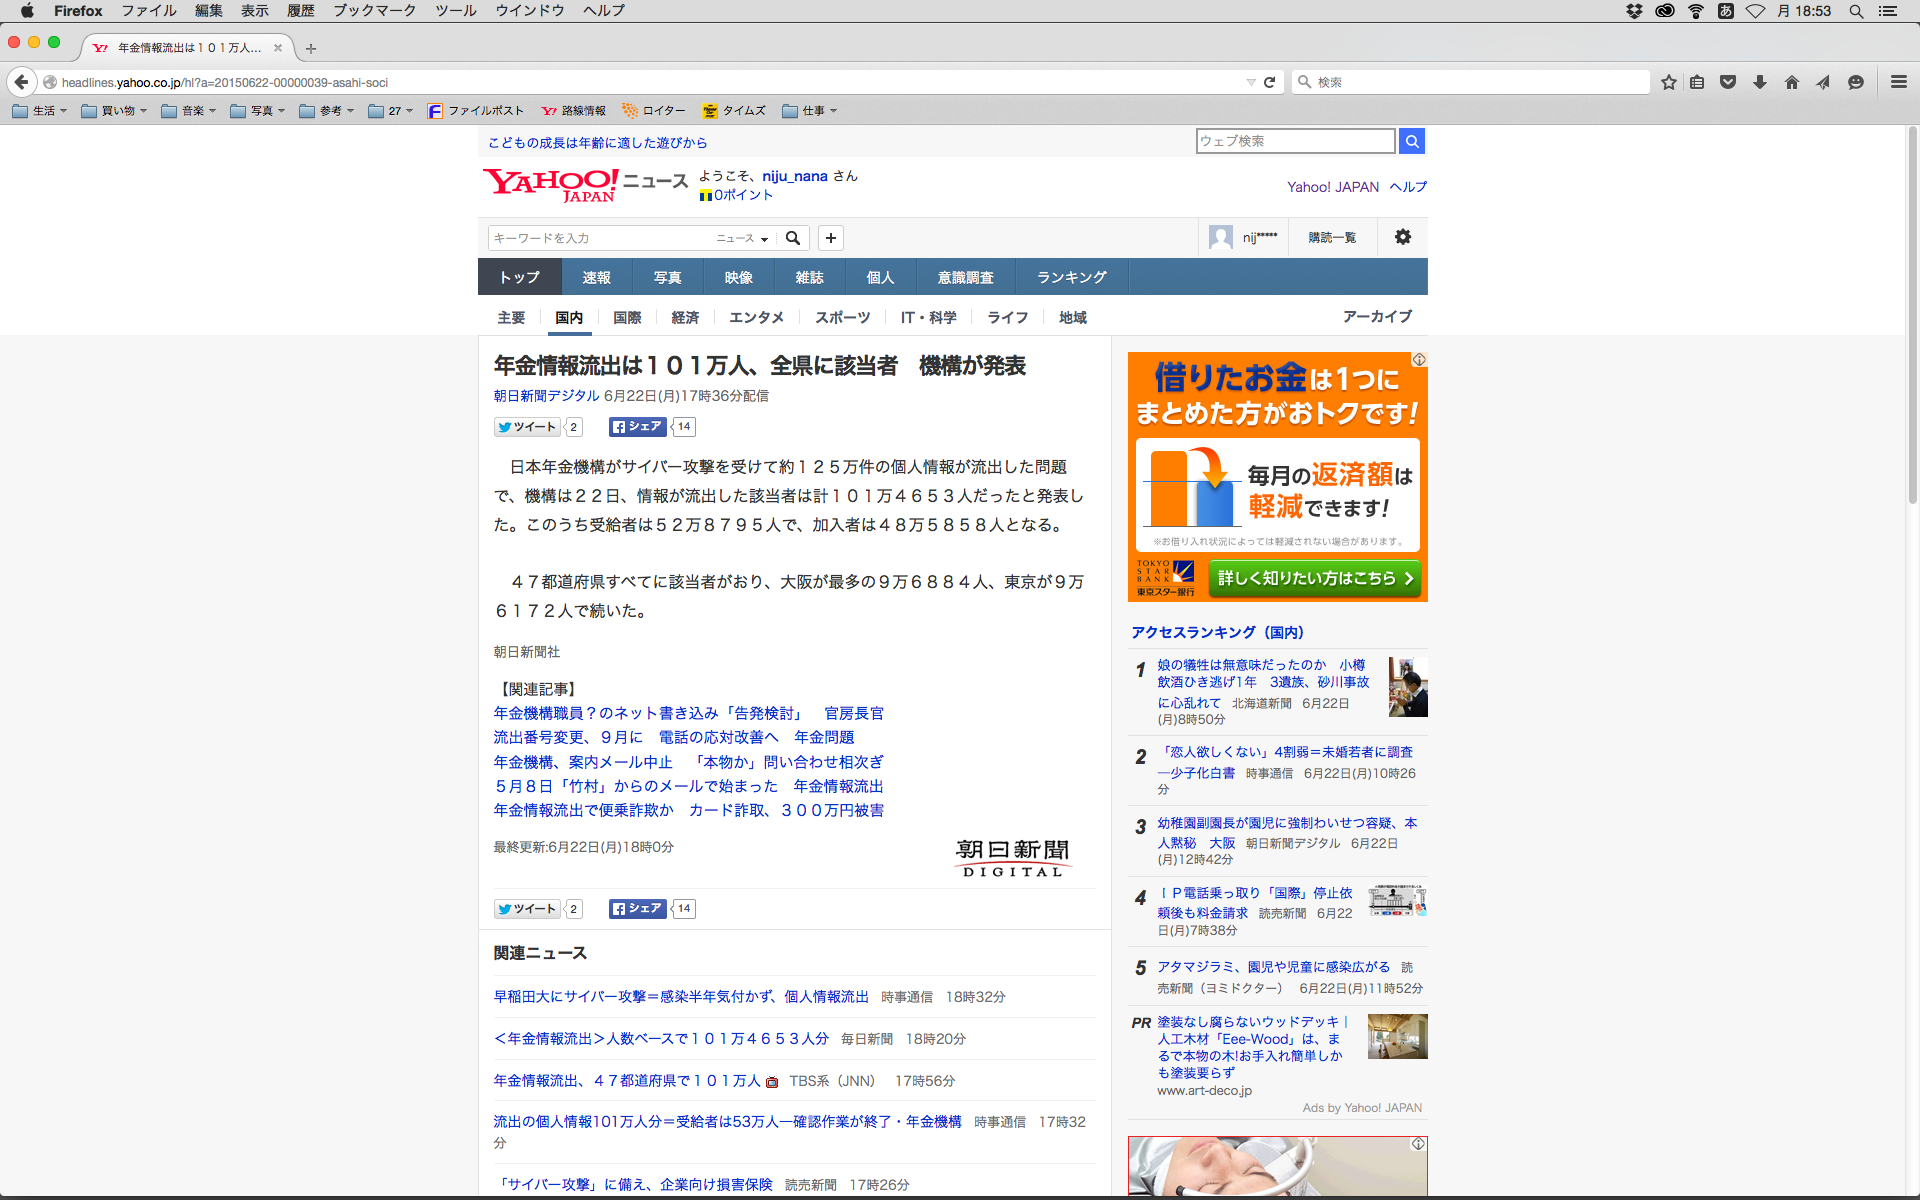
Task: Open ニュース search scope dropdown
Action: [742, 238]
